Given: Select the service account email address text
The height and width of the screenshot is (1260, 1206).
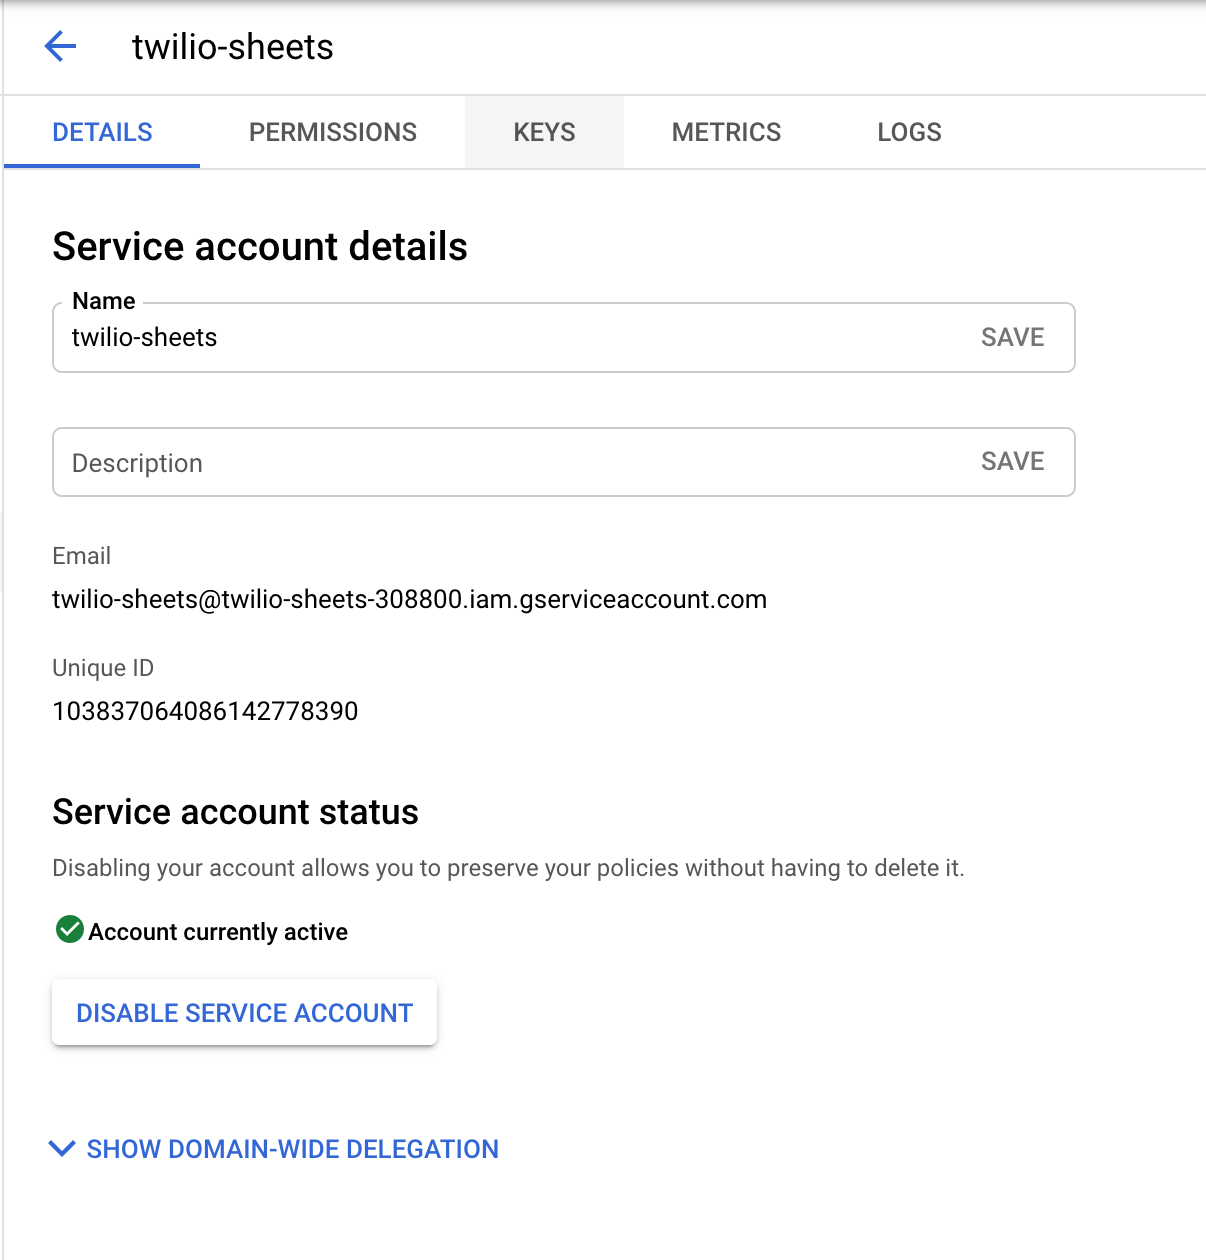Looking at the screenshot, I should tap(409, 599).
